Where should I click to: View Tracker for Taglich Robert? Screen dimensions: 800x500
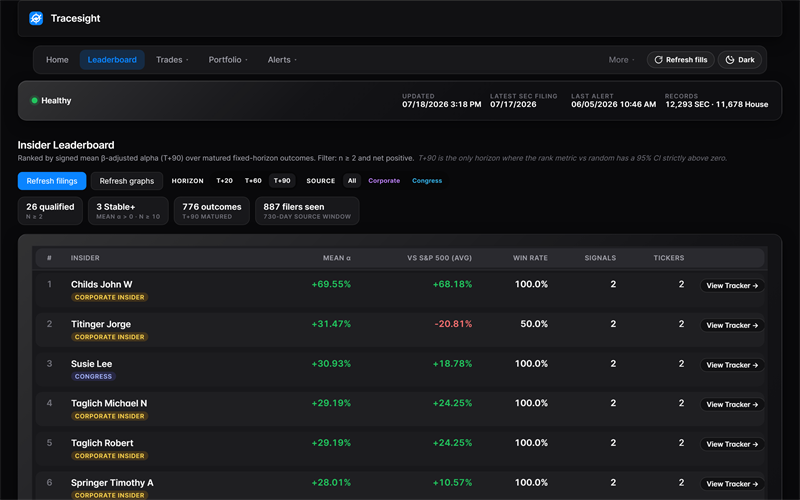click(x=732, y=444)
